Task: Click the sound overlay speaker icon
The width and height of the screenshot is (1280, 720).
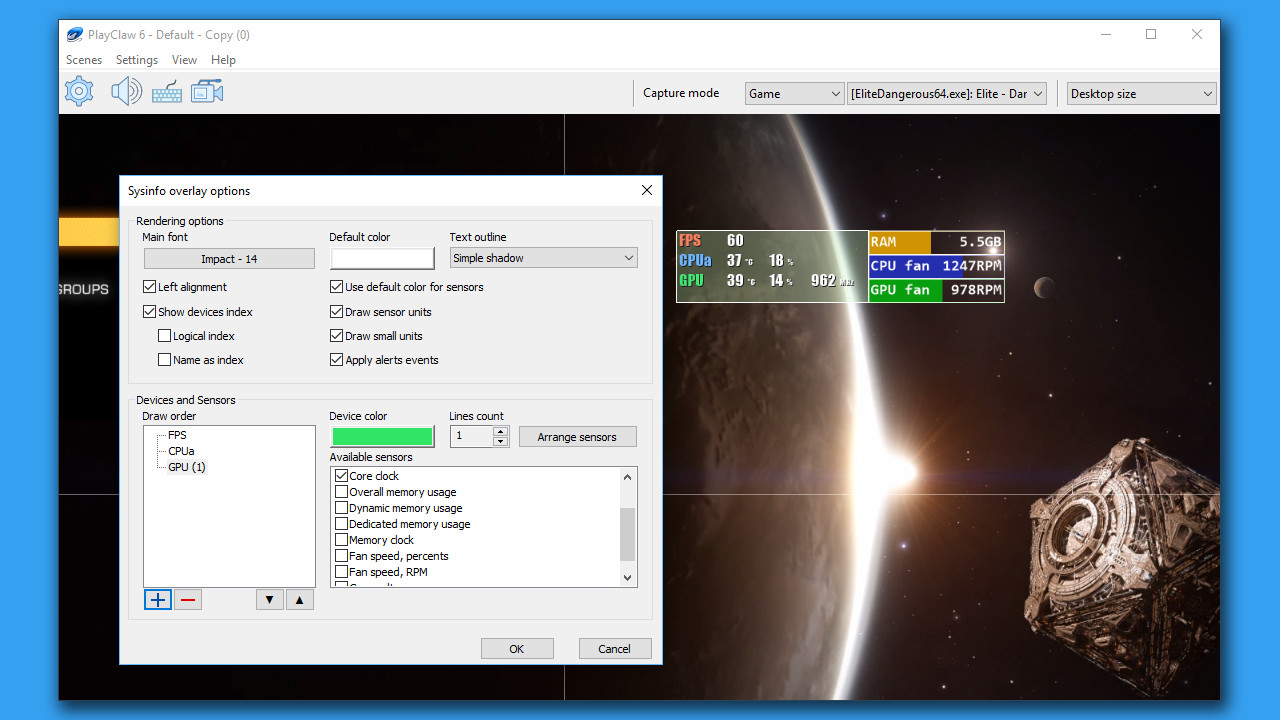Action: (126, 90)
